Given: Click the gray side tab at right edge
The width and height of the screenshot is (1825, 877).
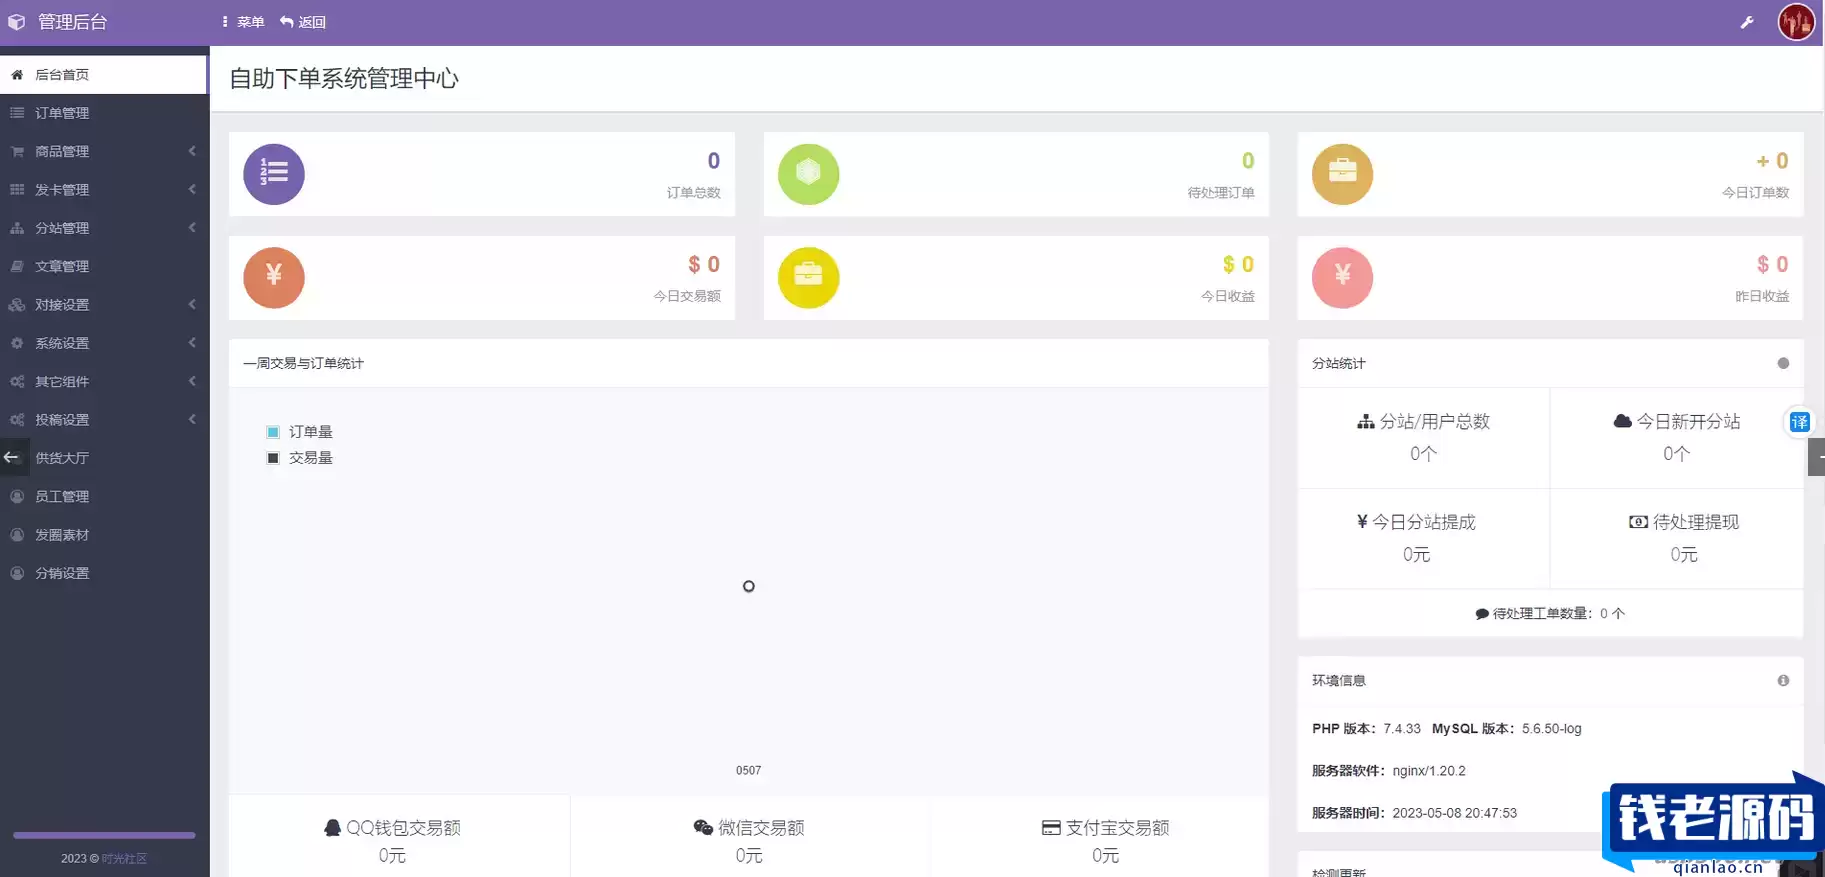Looking at the screenshot, I should (1817, 457).
